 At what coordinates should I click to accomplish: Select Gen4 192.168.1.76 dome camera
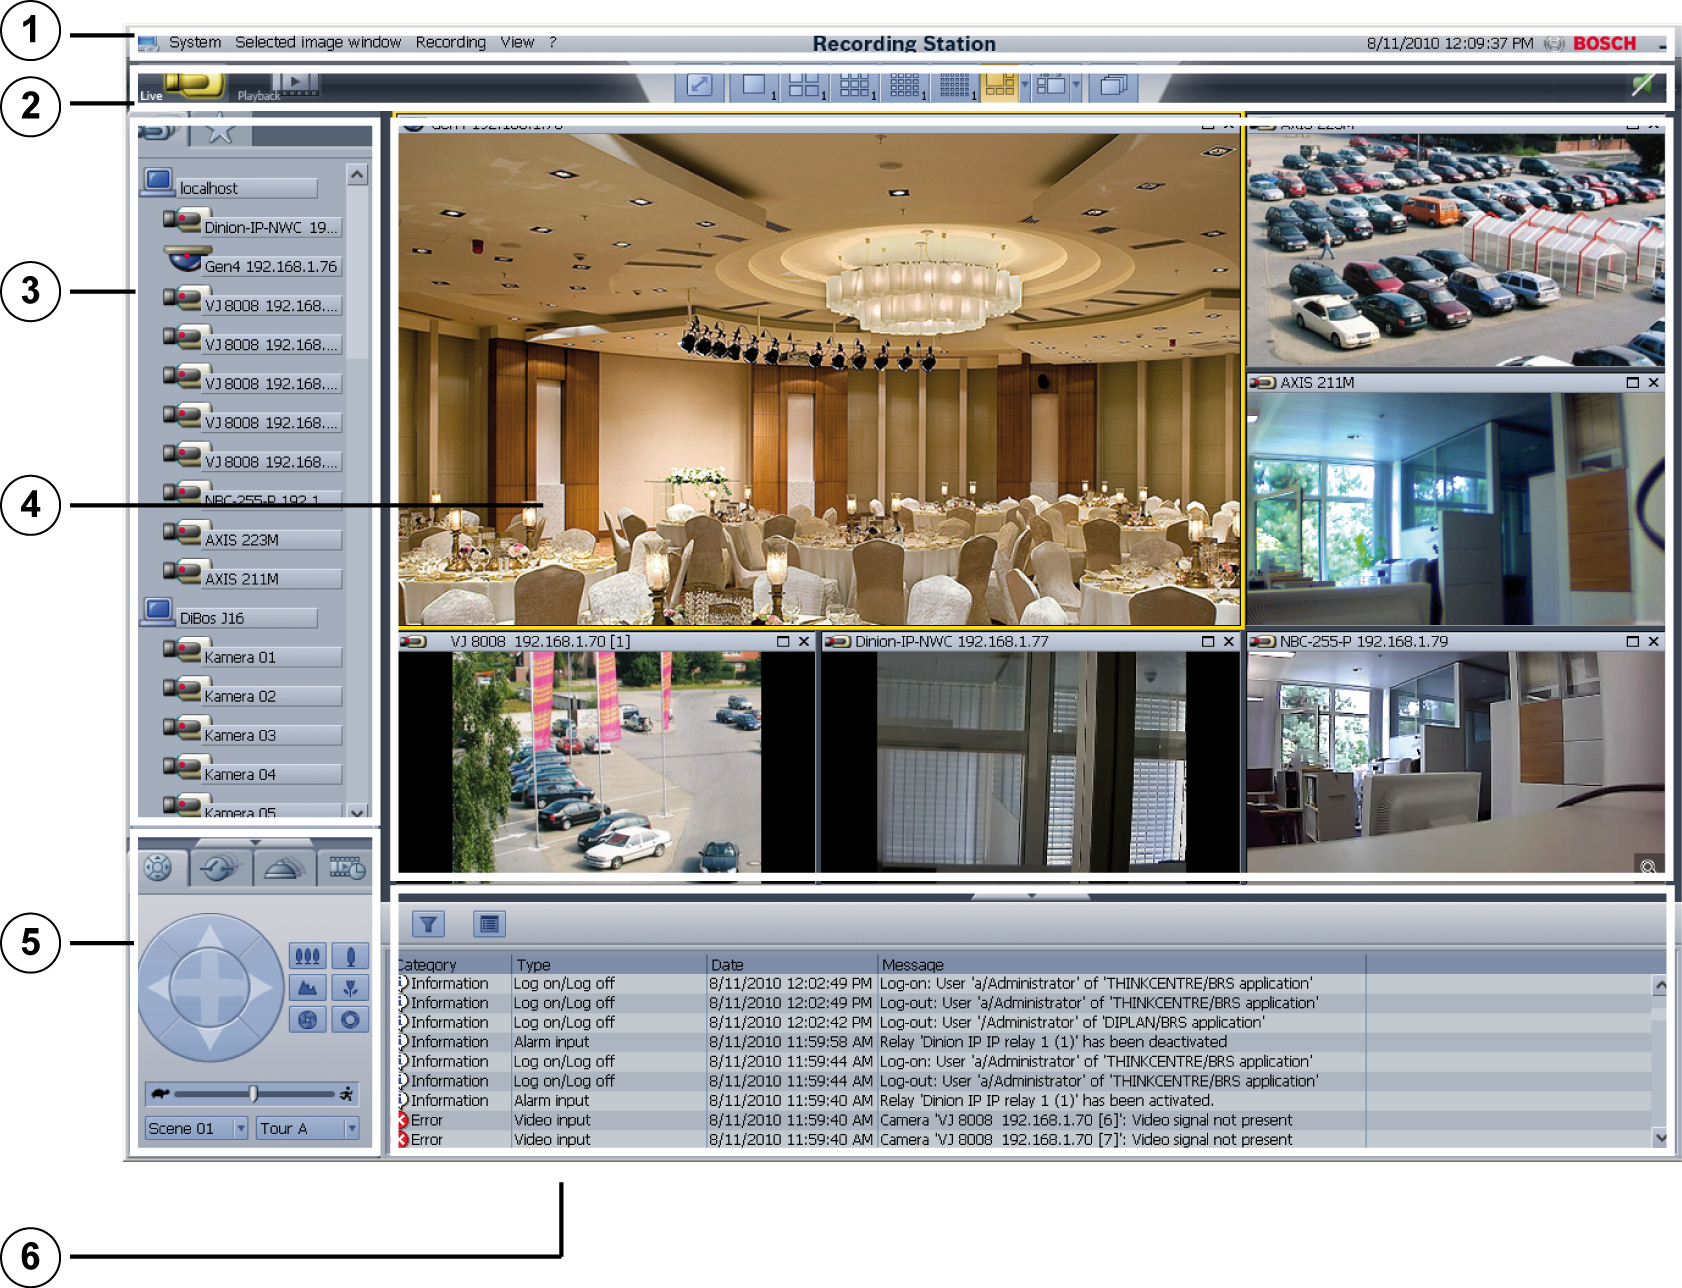coord(252,265)
